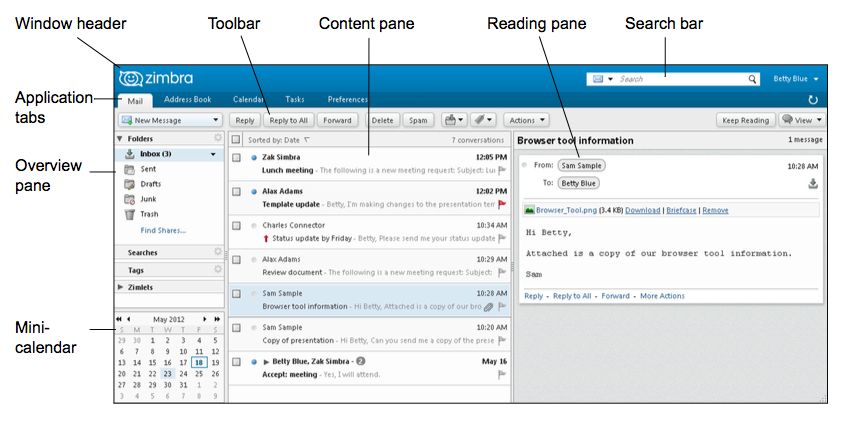845x422 pixels.
Task: Click the Find Shares link
Action: pyautogui.click(x=163, y=231)
